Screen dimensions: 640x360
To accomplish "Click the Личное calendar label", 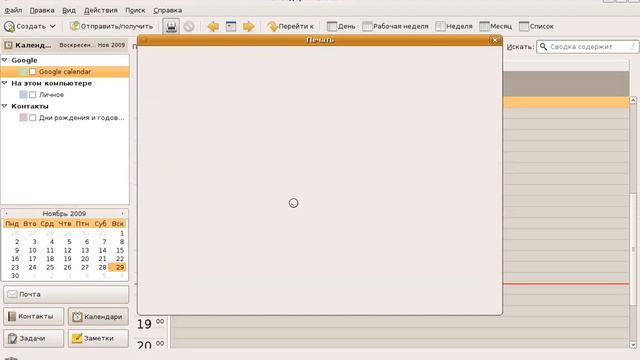I will 51,95.
